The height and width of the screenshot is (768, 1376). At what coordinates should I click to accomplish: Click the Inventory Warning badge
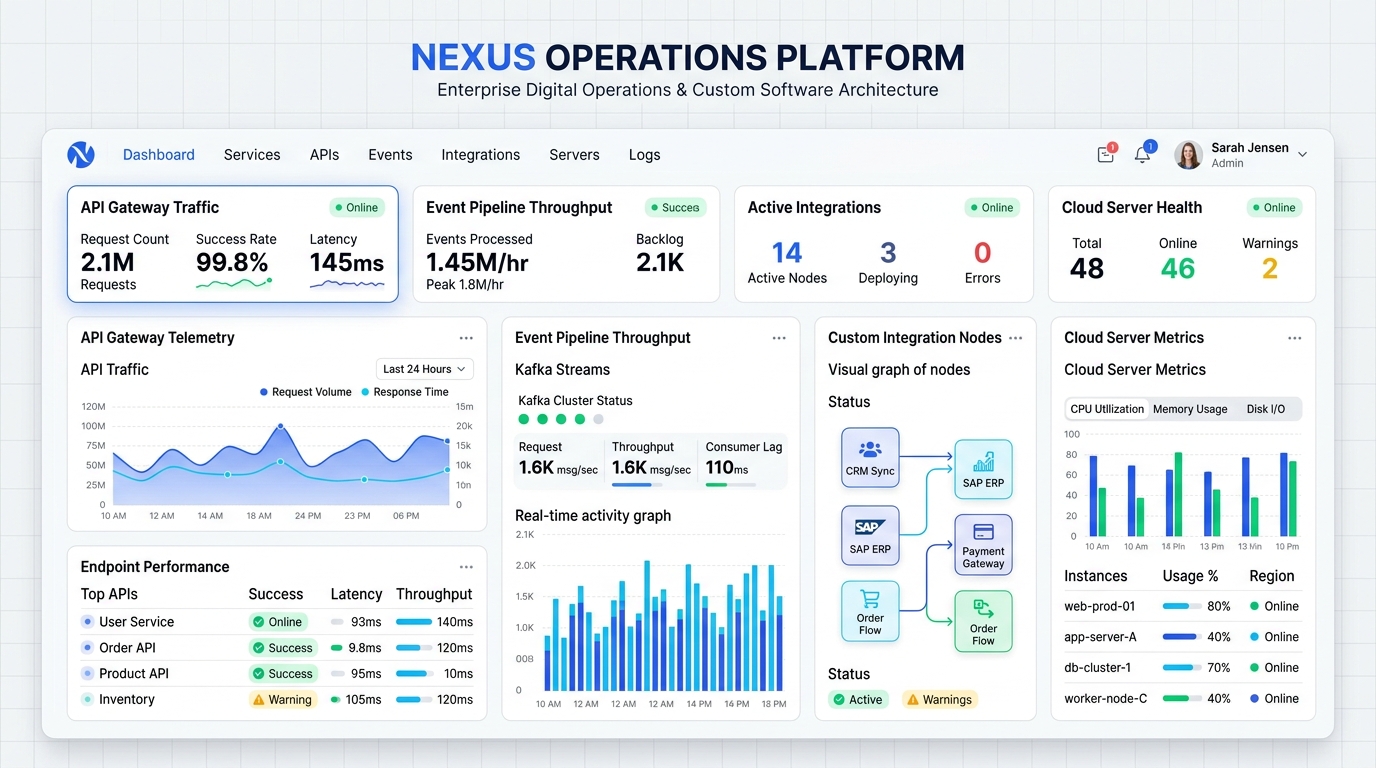click(282, 700)
